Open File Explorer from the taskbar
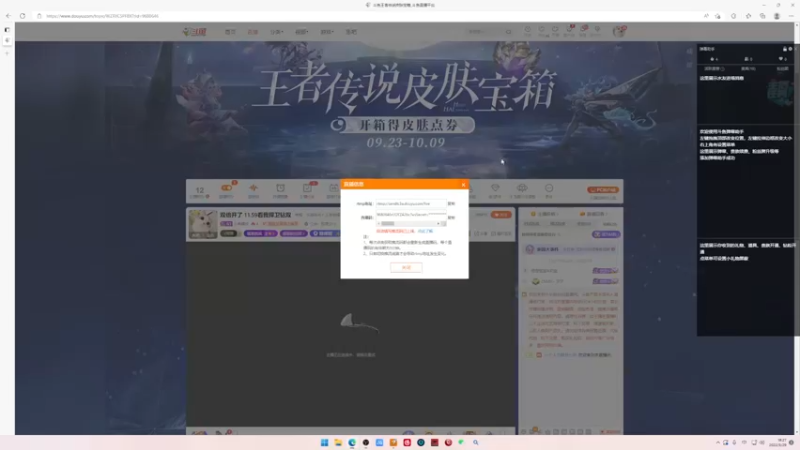The height and width of the screenshot is (450, 800). click(x=338, y=442)
